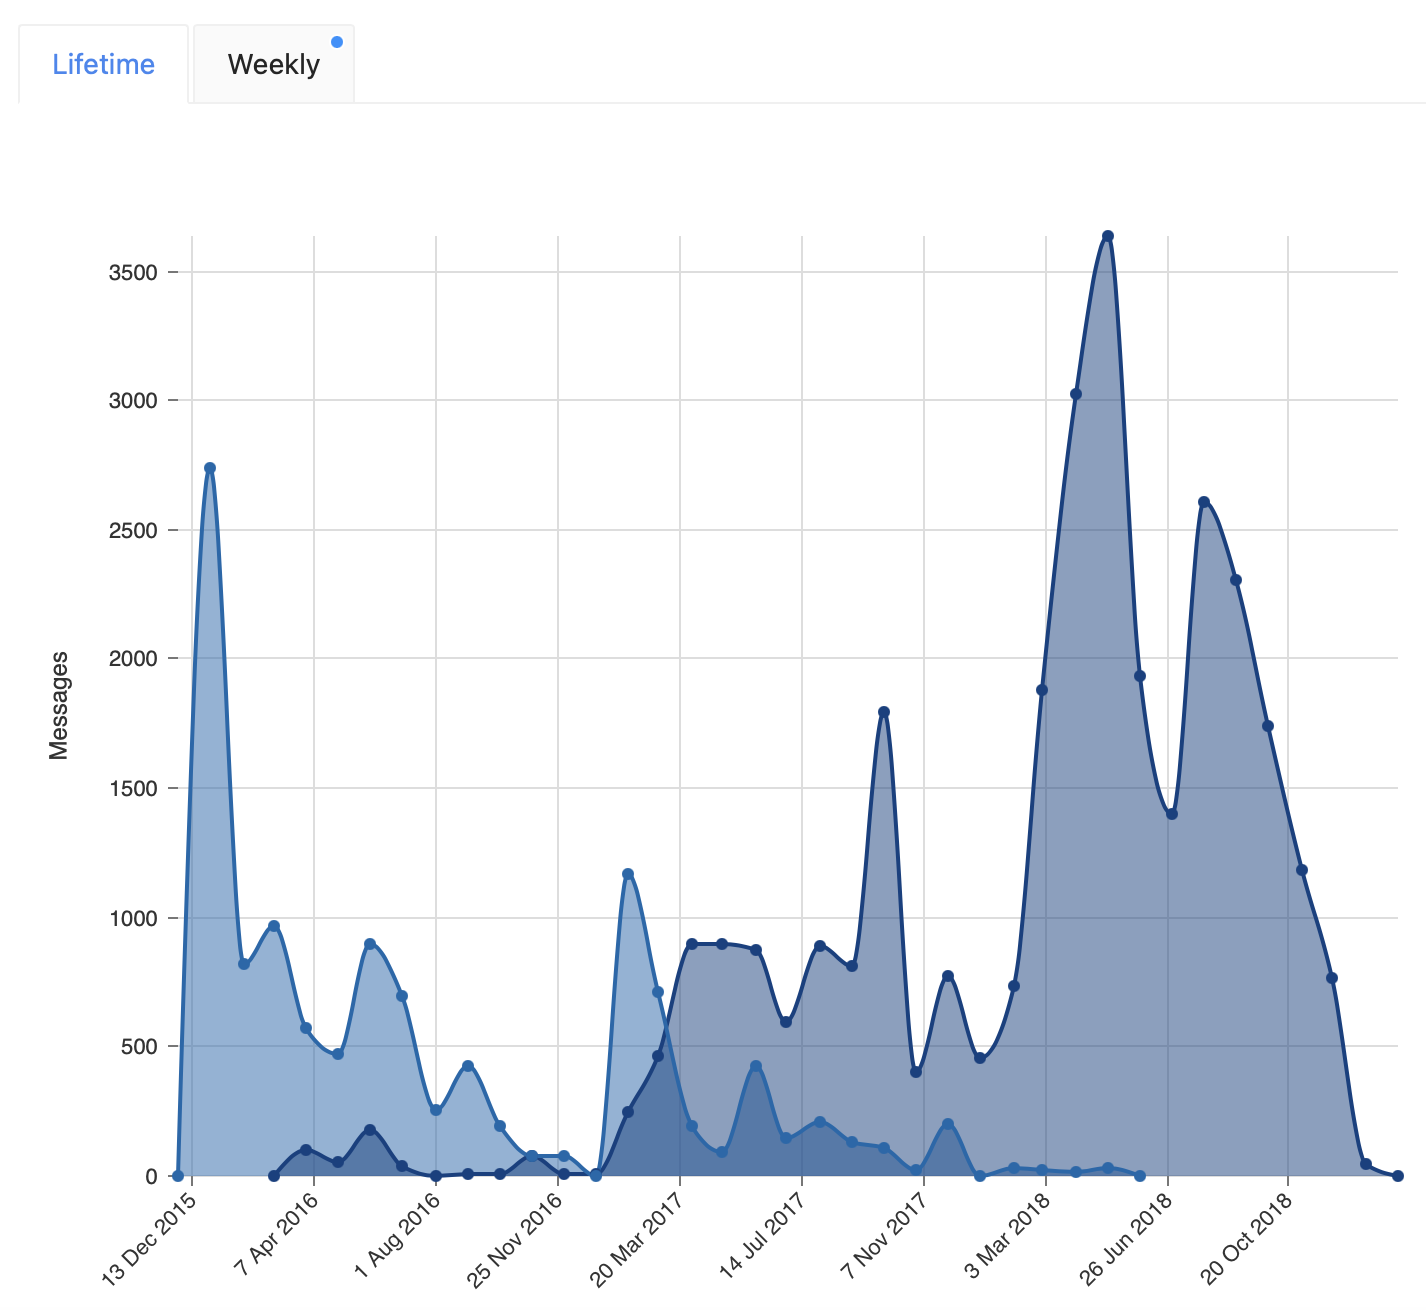Switch to the Lifetime tab

point(103,65)
